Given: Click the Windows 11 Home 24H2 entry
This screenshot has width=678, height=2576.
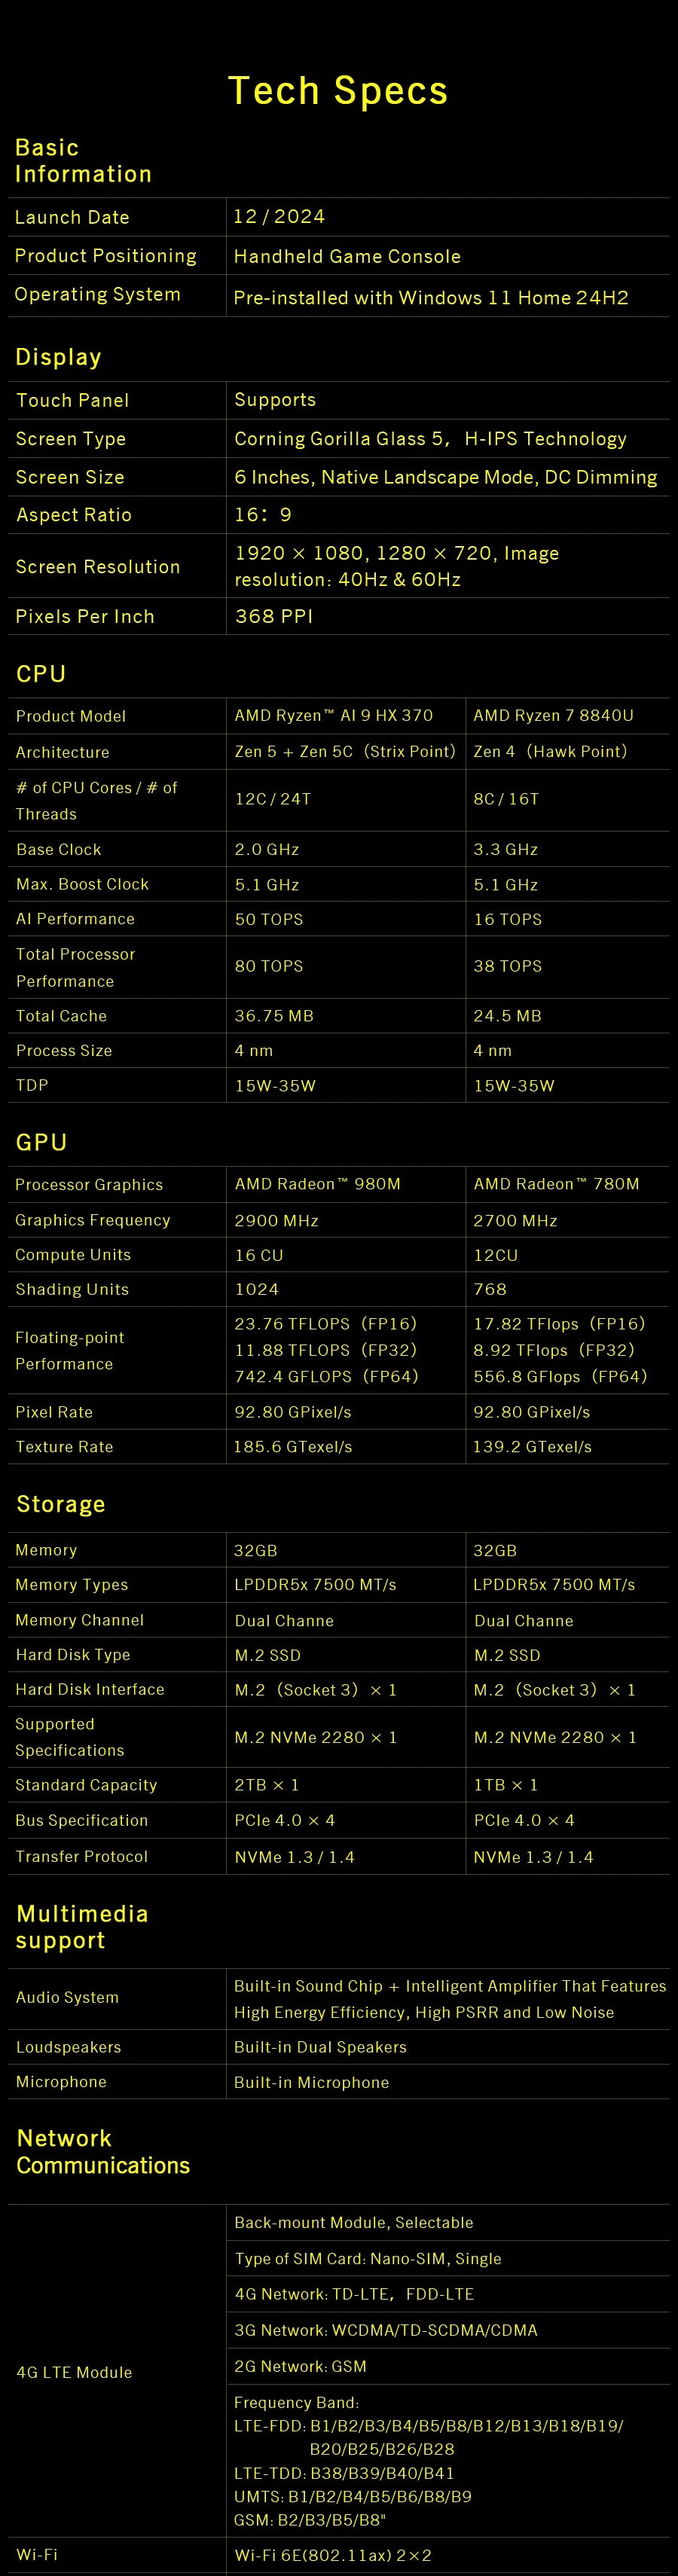Looking at the screenshot, I should [x=430, y=297].
